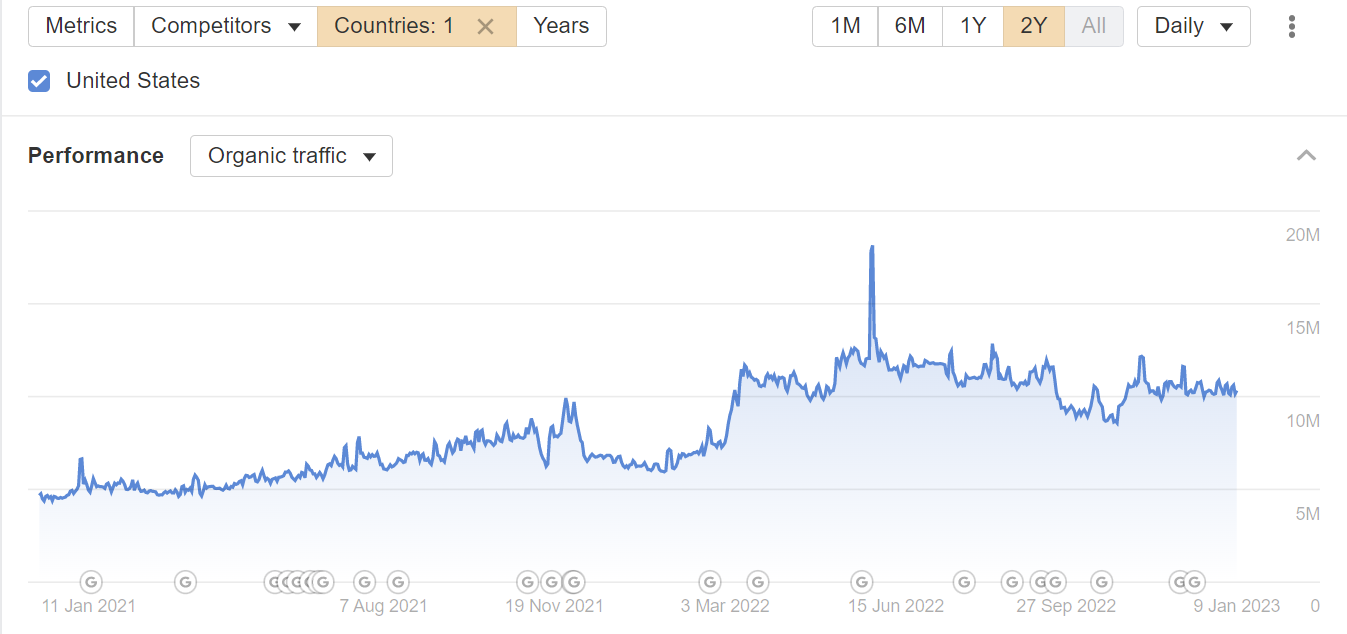Click the Countries: 1 filter button
The image size is (1347, 634).
click(x=394, y=26)
